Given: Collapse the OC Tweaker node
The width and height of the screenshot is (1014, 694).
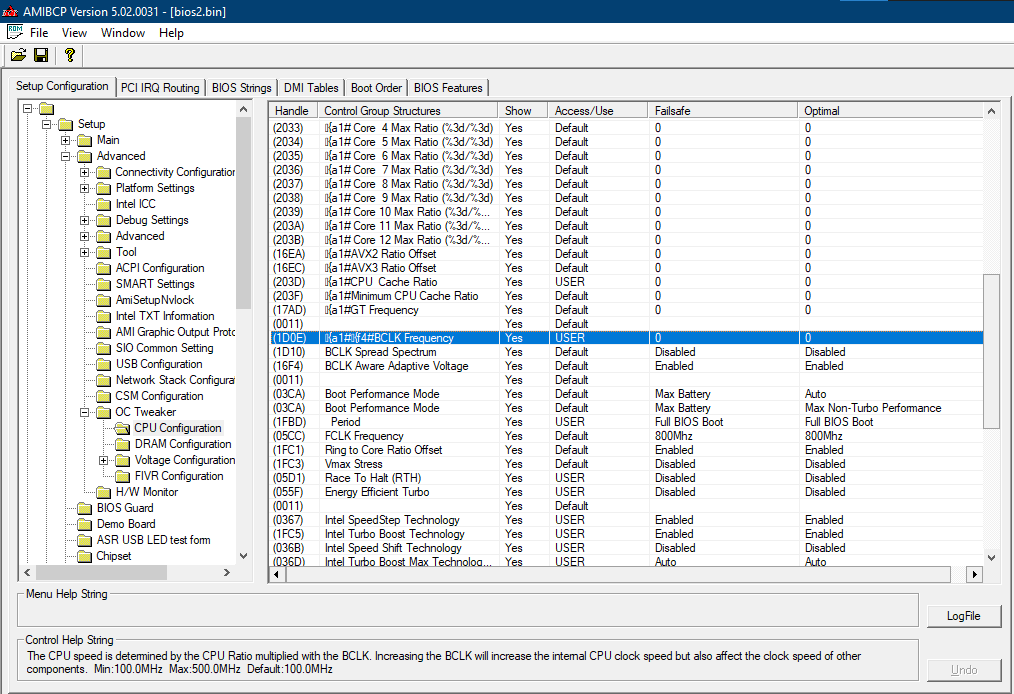Looking at the screenshot, I should point(84,412).
